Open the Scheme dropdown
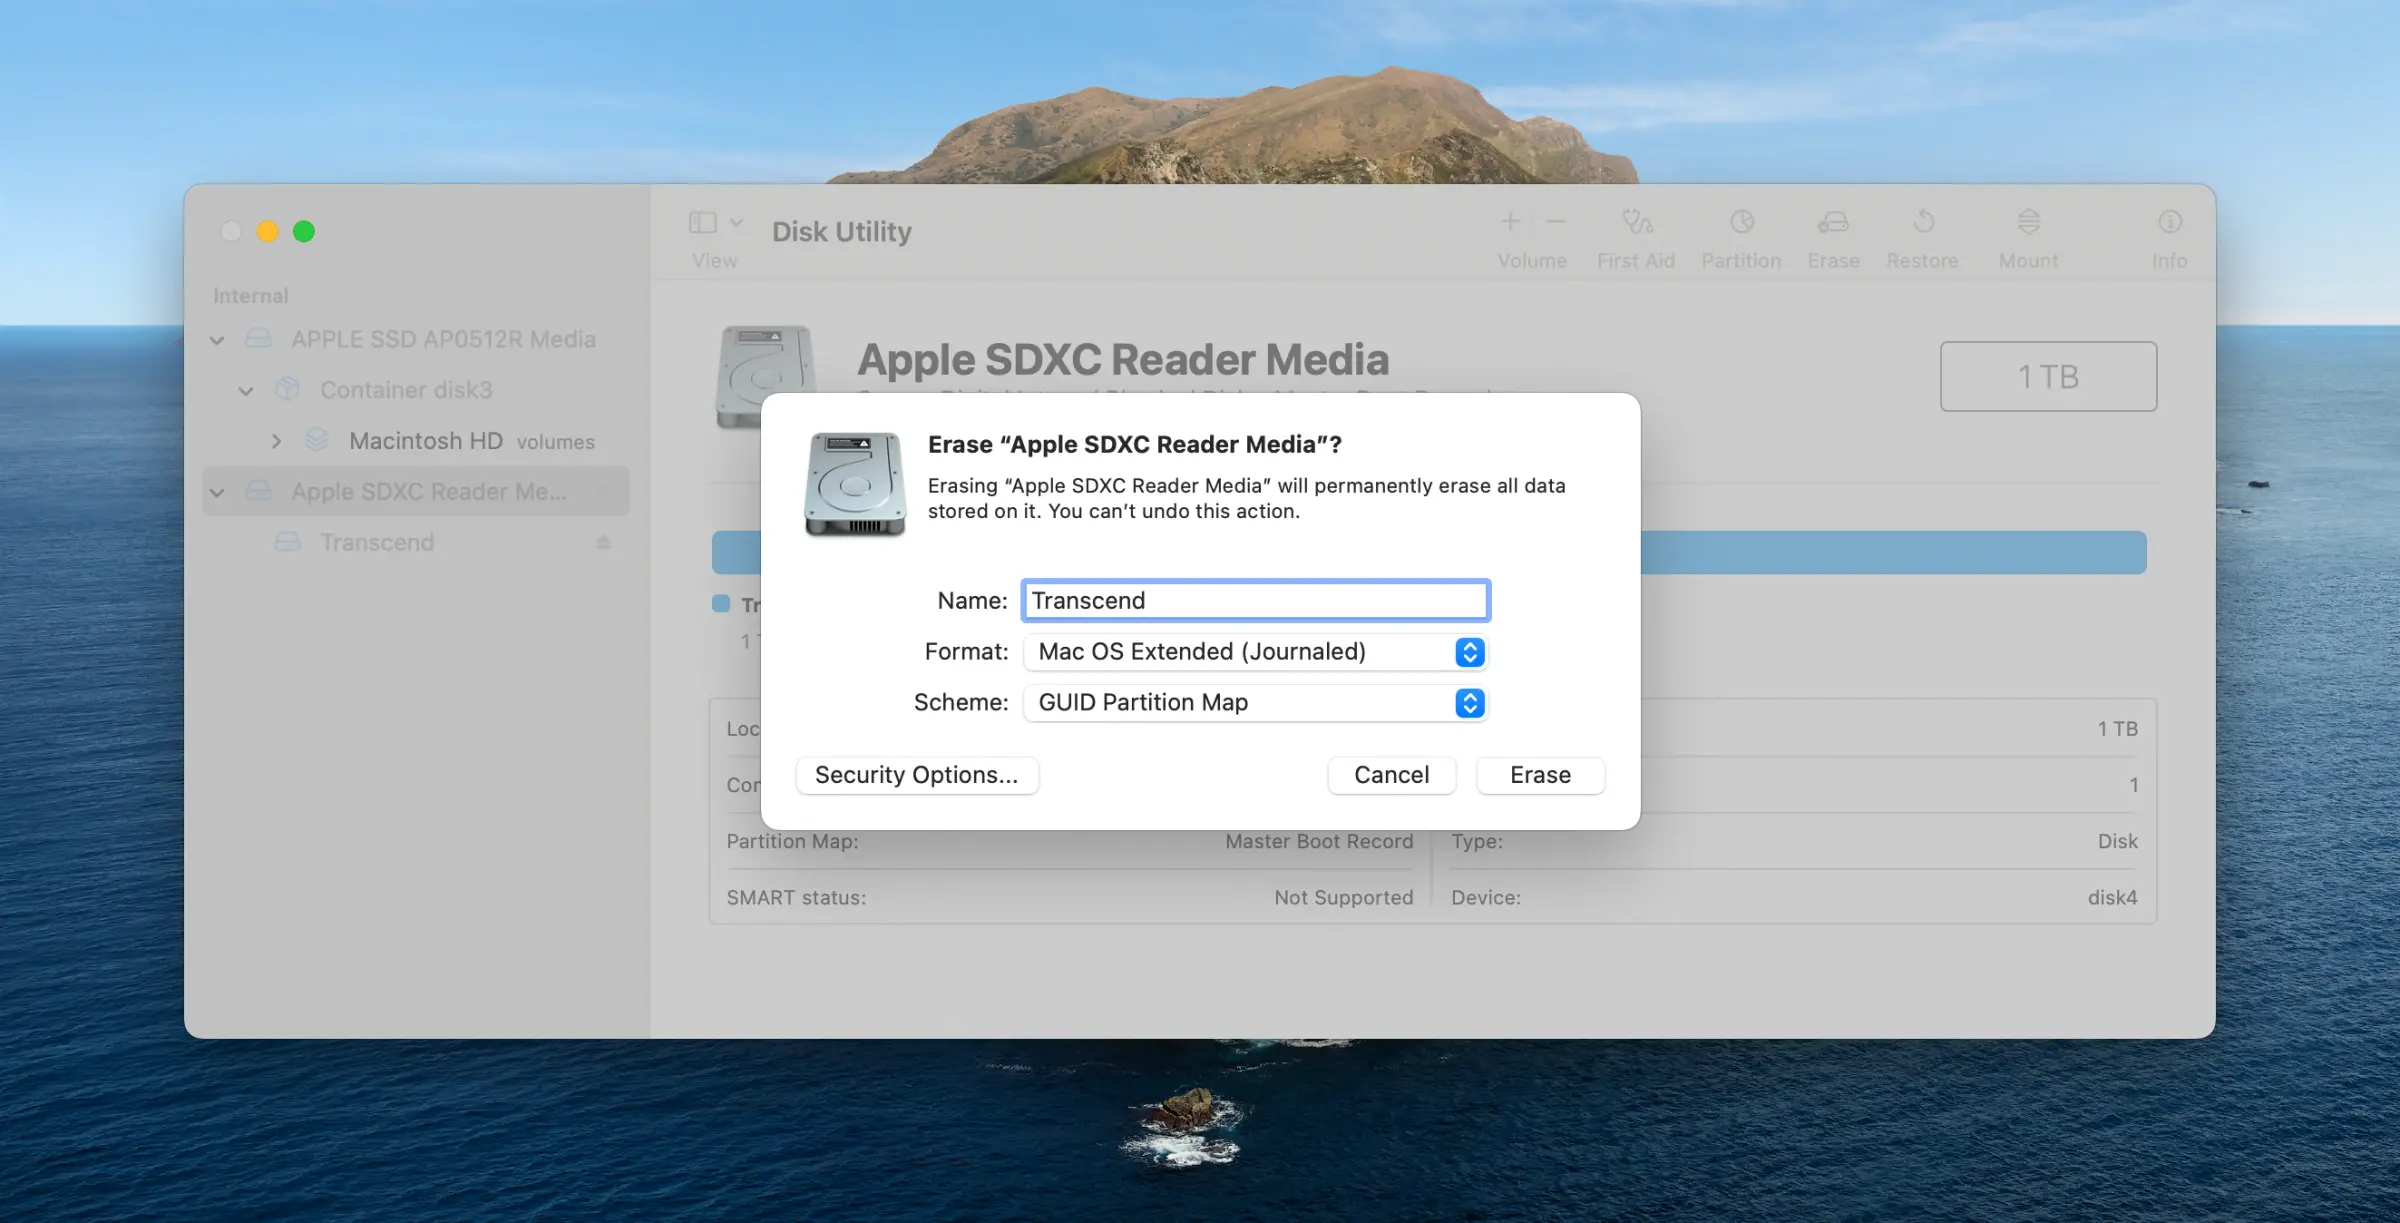2400x1223 pixels. [1256, 703]
